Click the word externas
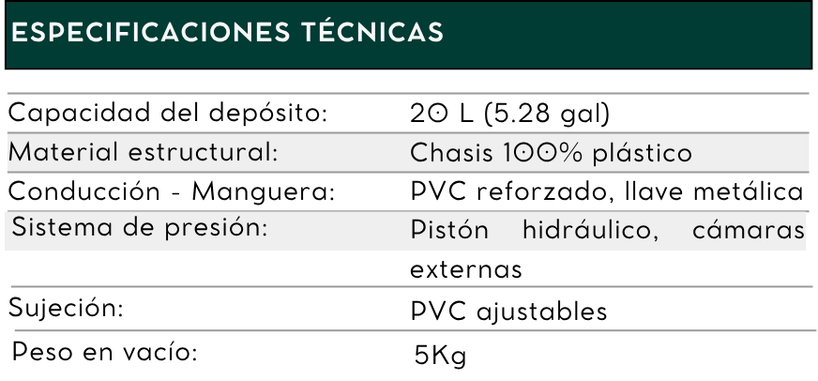The width and height of the screenshot is (818, 381). 466,270
